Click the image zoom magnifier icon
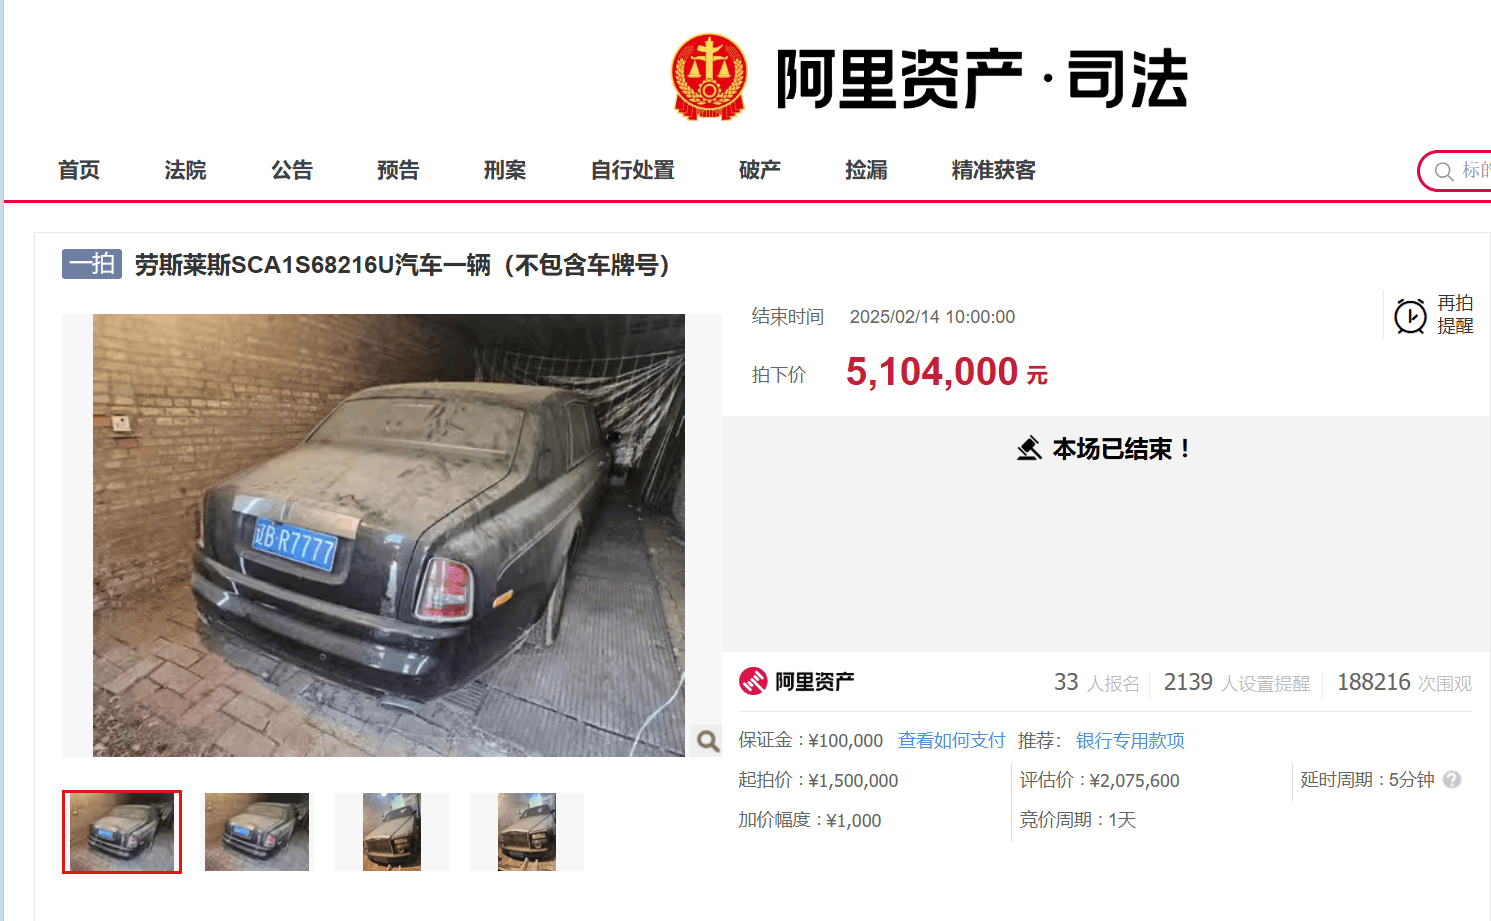The image size is (1491, 921). click(708, 741)
